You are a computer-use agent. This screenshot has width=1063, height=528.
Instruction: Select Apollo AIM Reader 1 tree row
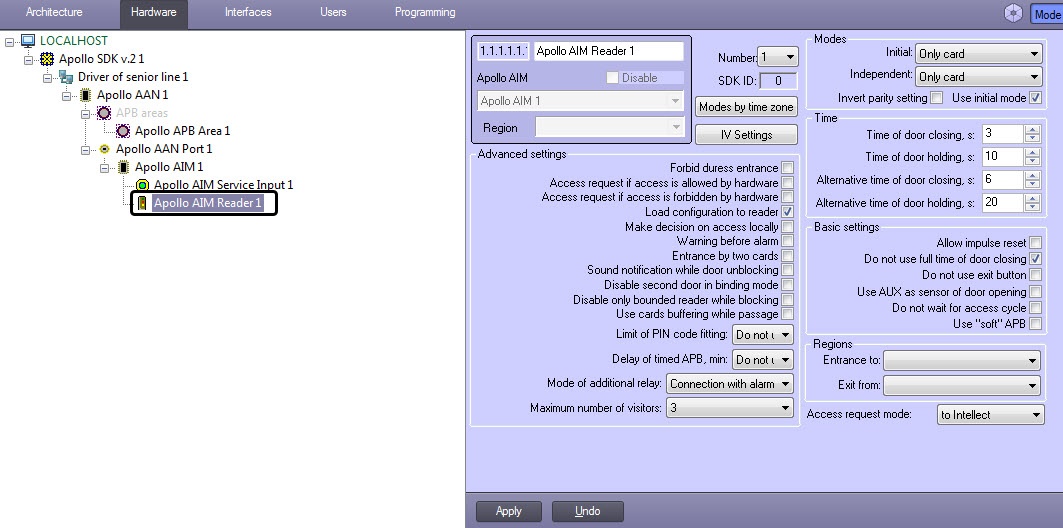207,203
